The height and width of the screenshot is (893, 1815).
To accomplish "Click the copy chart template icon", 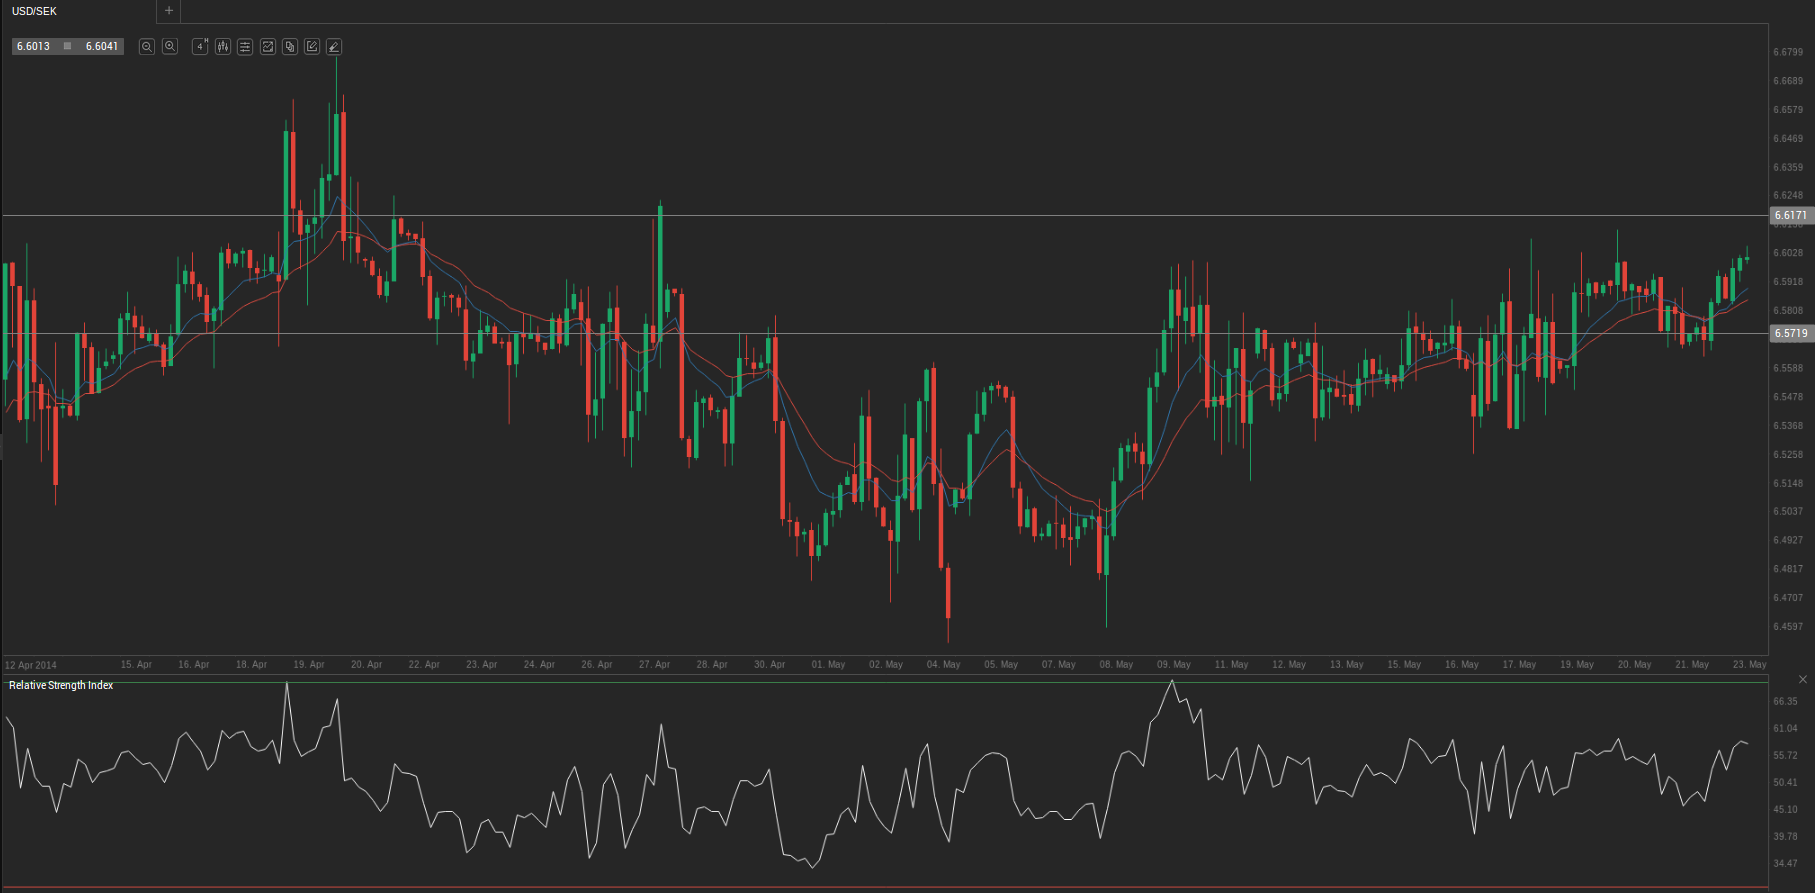I will [290, 47].
